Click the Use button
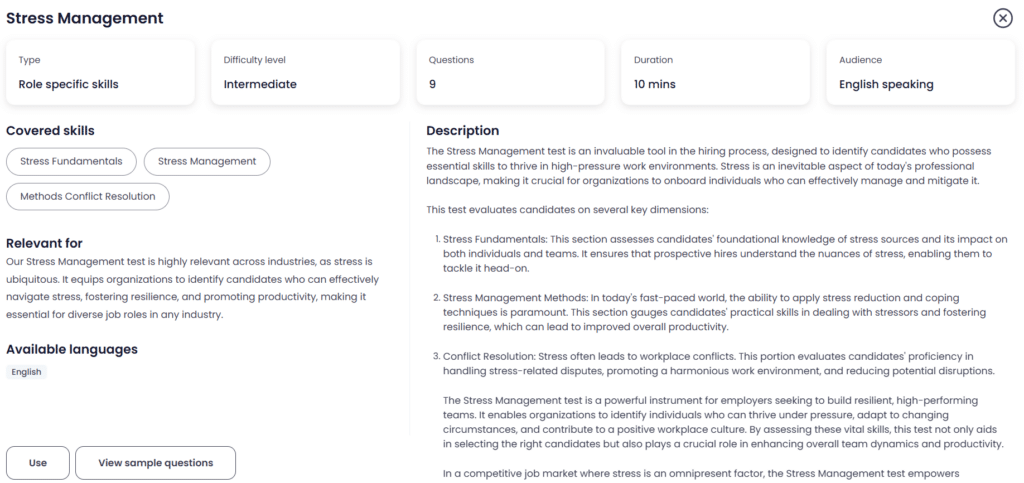 click(x=38, y=463)
